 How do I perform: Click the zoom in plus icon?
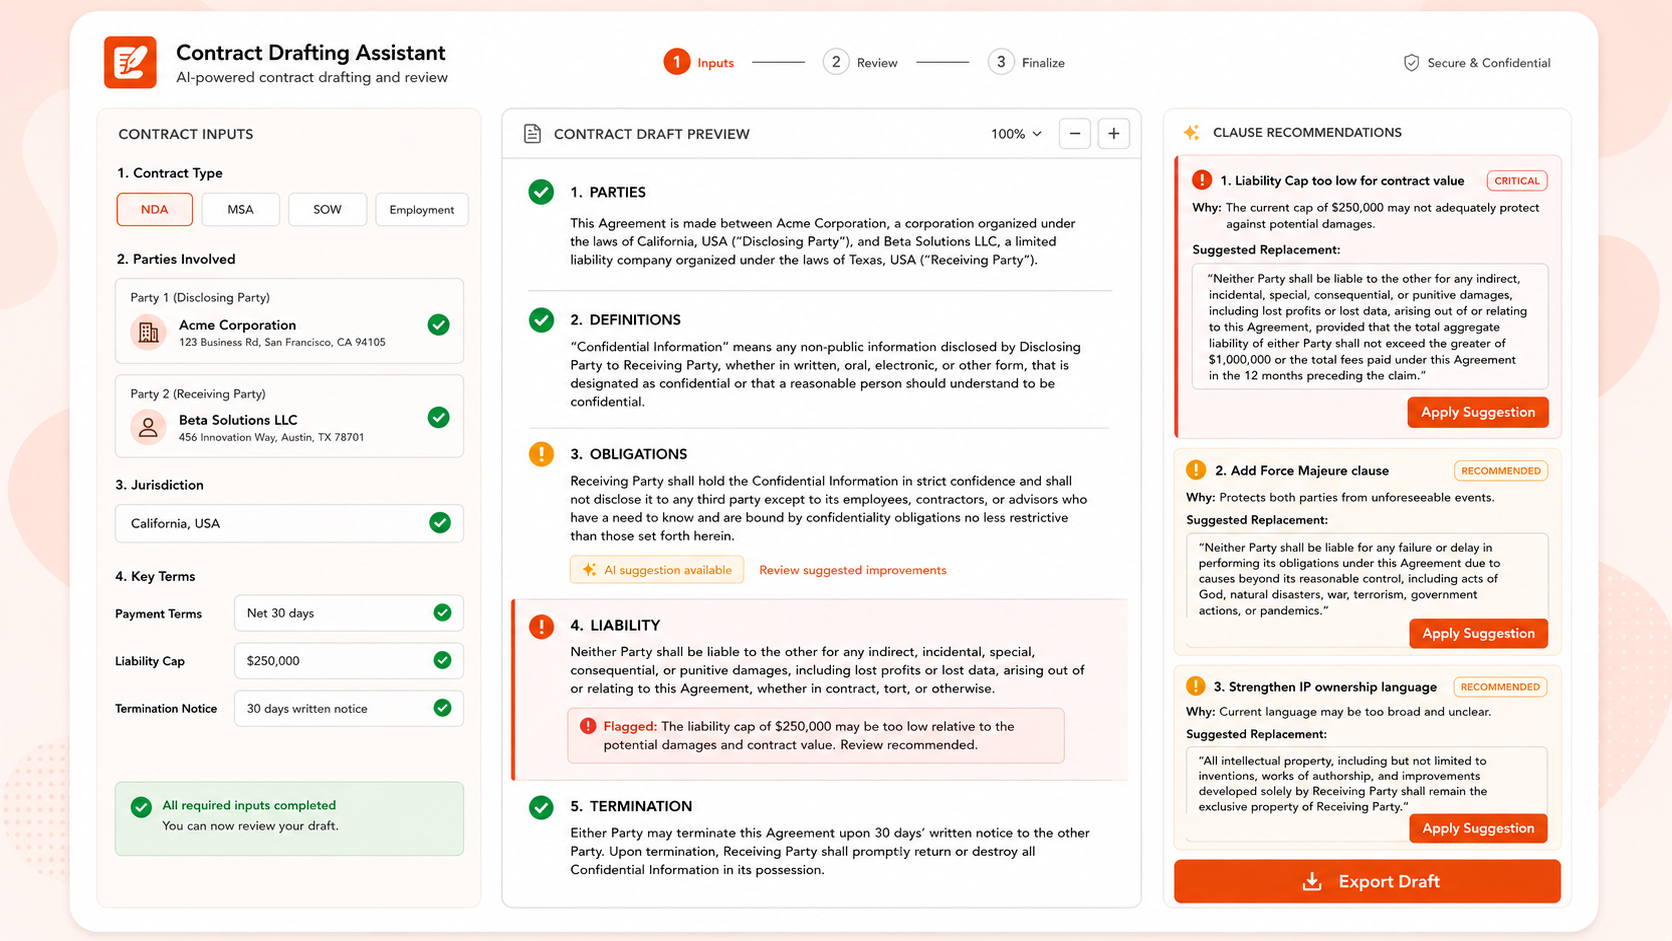1114,134
